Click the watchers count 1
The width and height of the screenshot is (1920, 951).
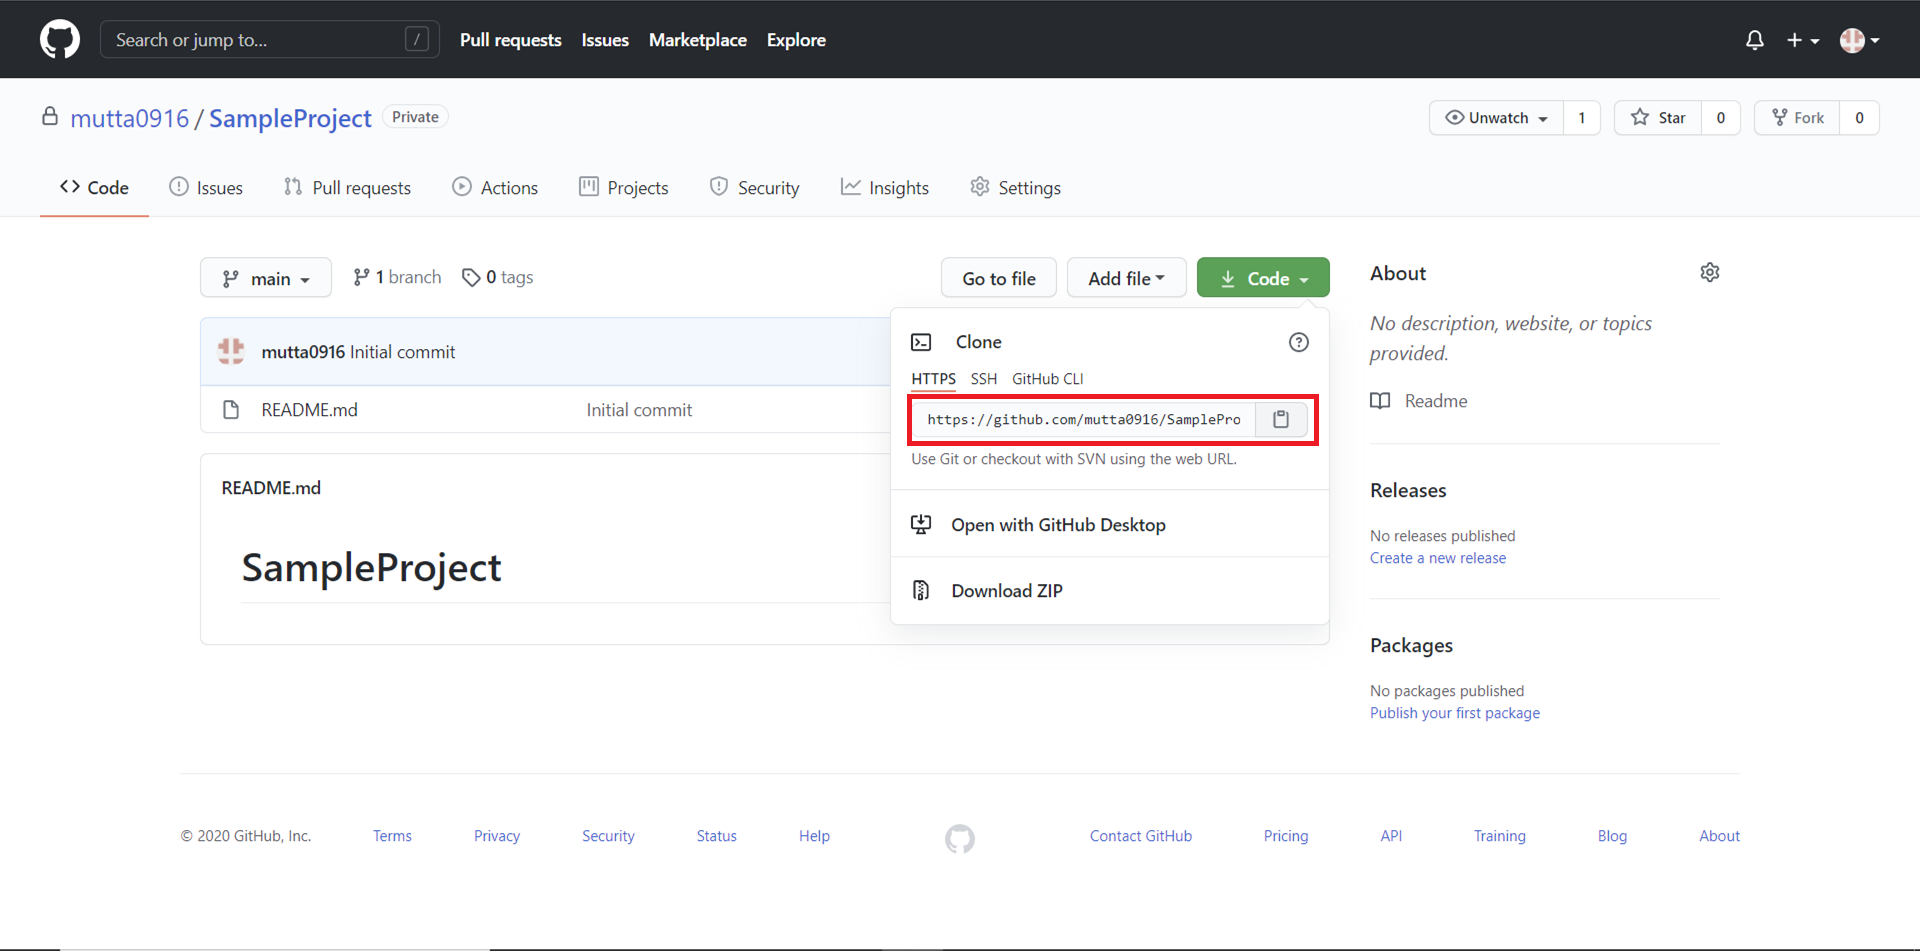click(1582, 118)
